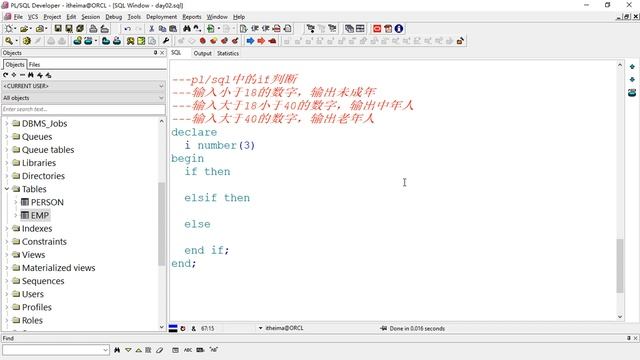
Task: Click the 'declare' keyword in SQL editor
Action: click(194, 132)
